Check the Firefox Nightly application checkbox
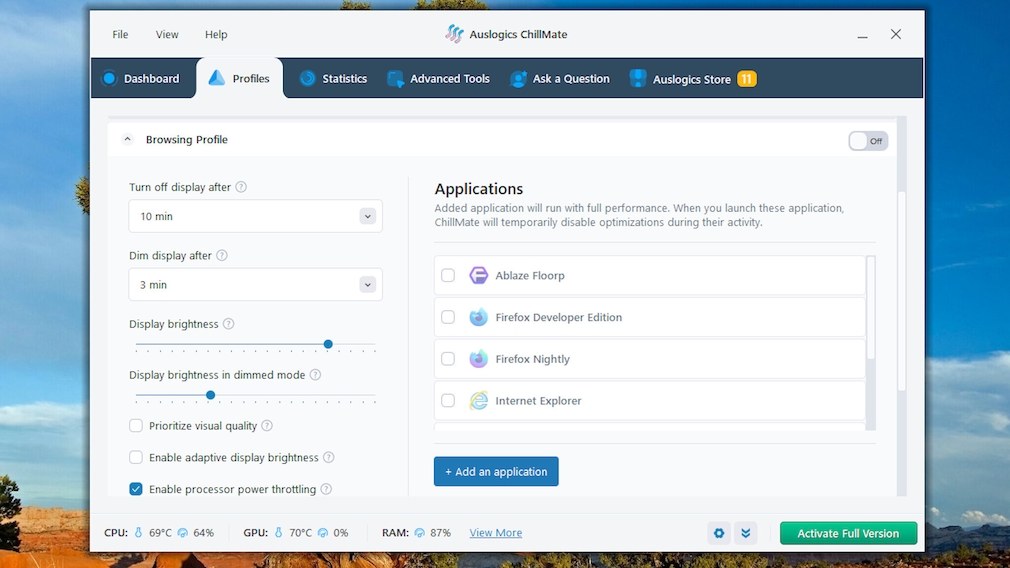The height and width of the screenshot is (568, 1010). click(448, 359)
